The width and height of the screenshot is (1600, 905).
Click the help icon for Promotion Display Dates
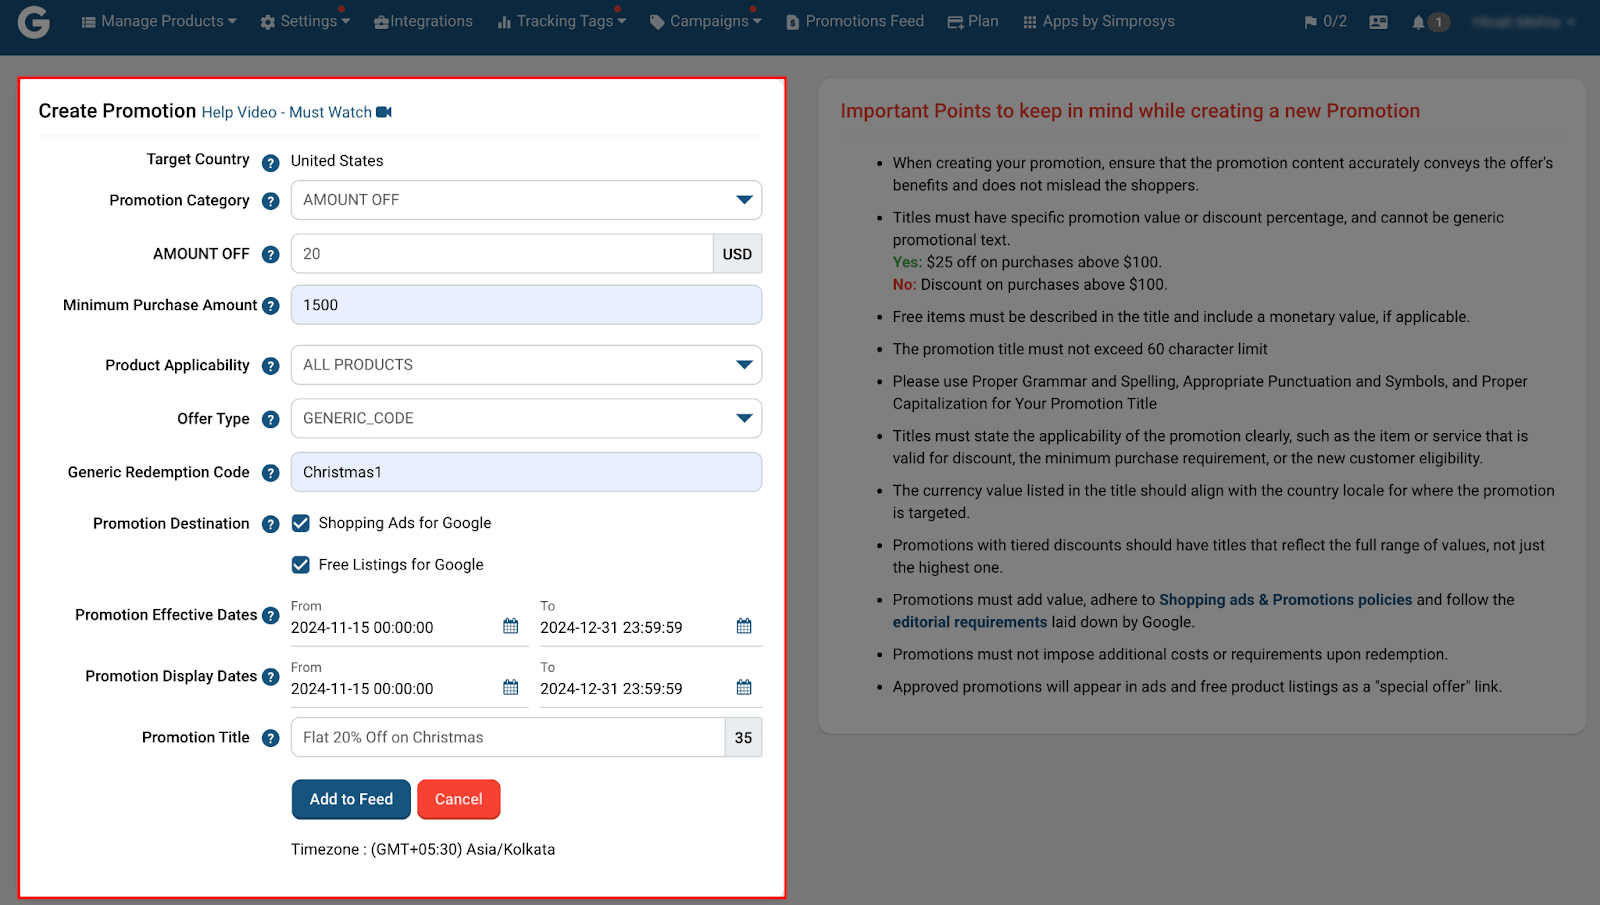[x=270, y=677]
